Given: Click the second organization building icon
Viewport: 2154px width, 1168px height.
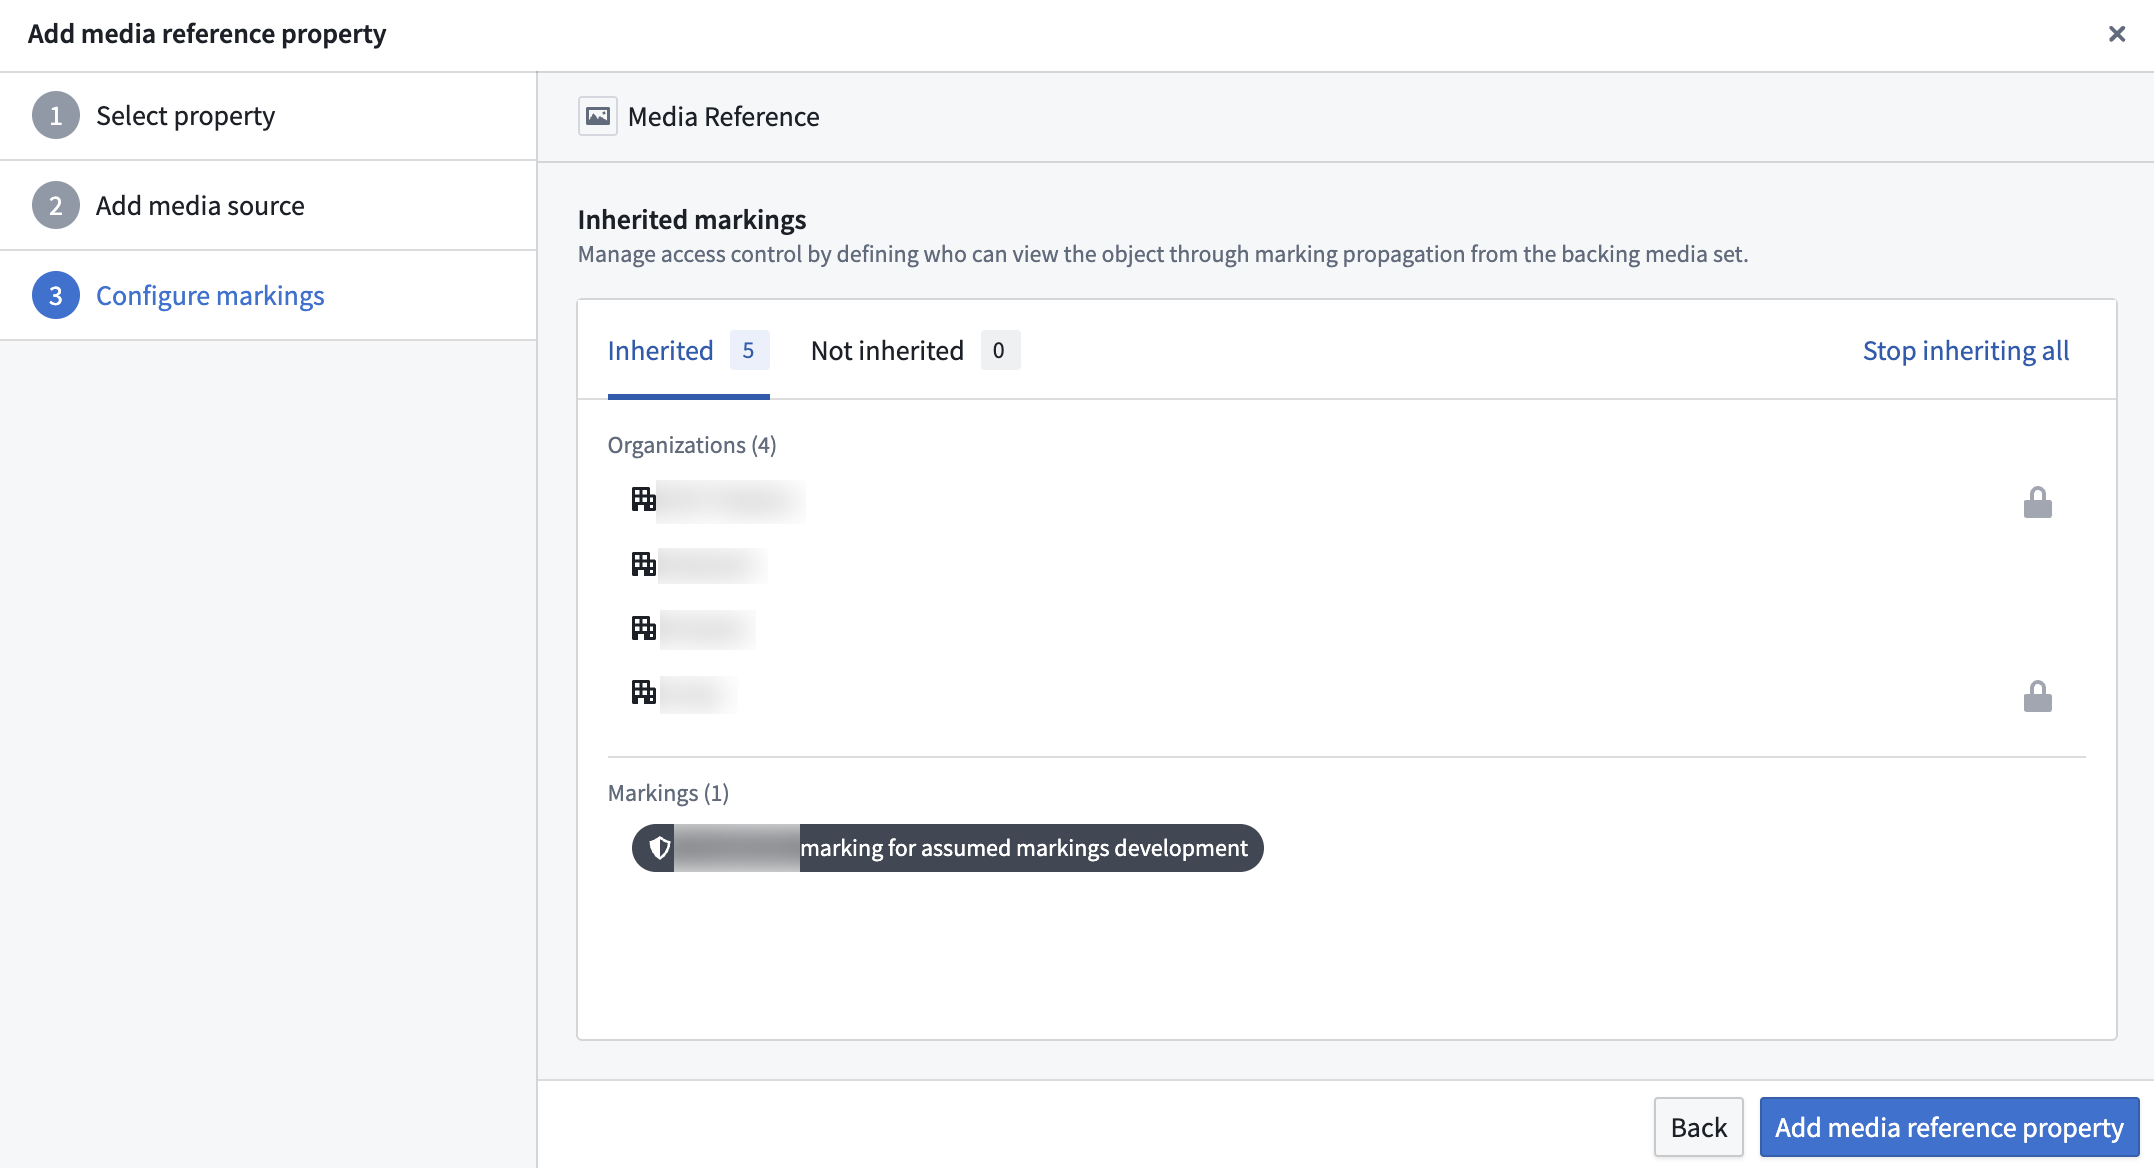Looking at the screenshot, I should tap(643, 564).
